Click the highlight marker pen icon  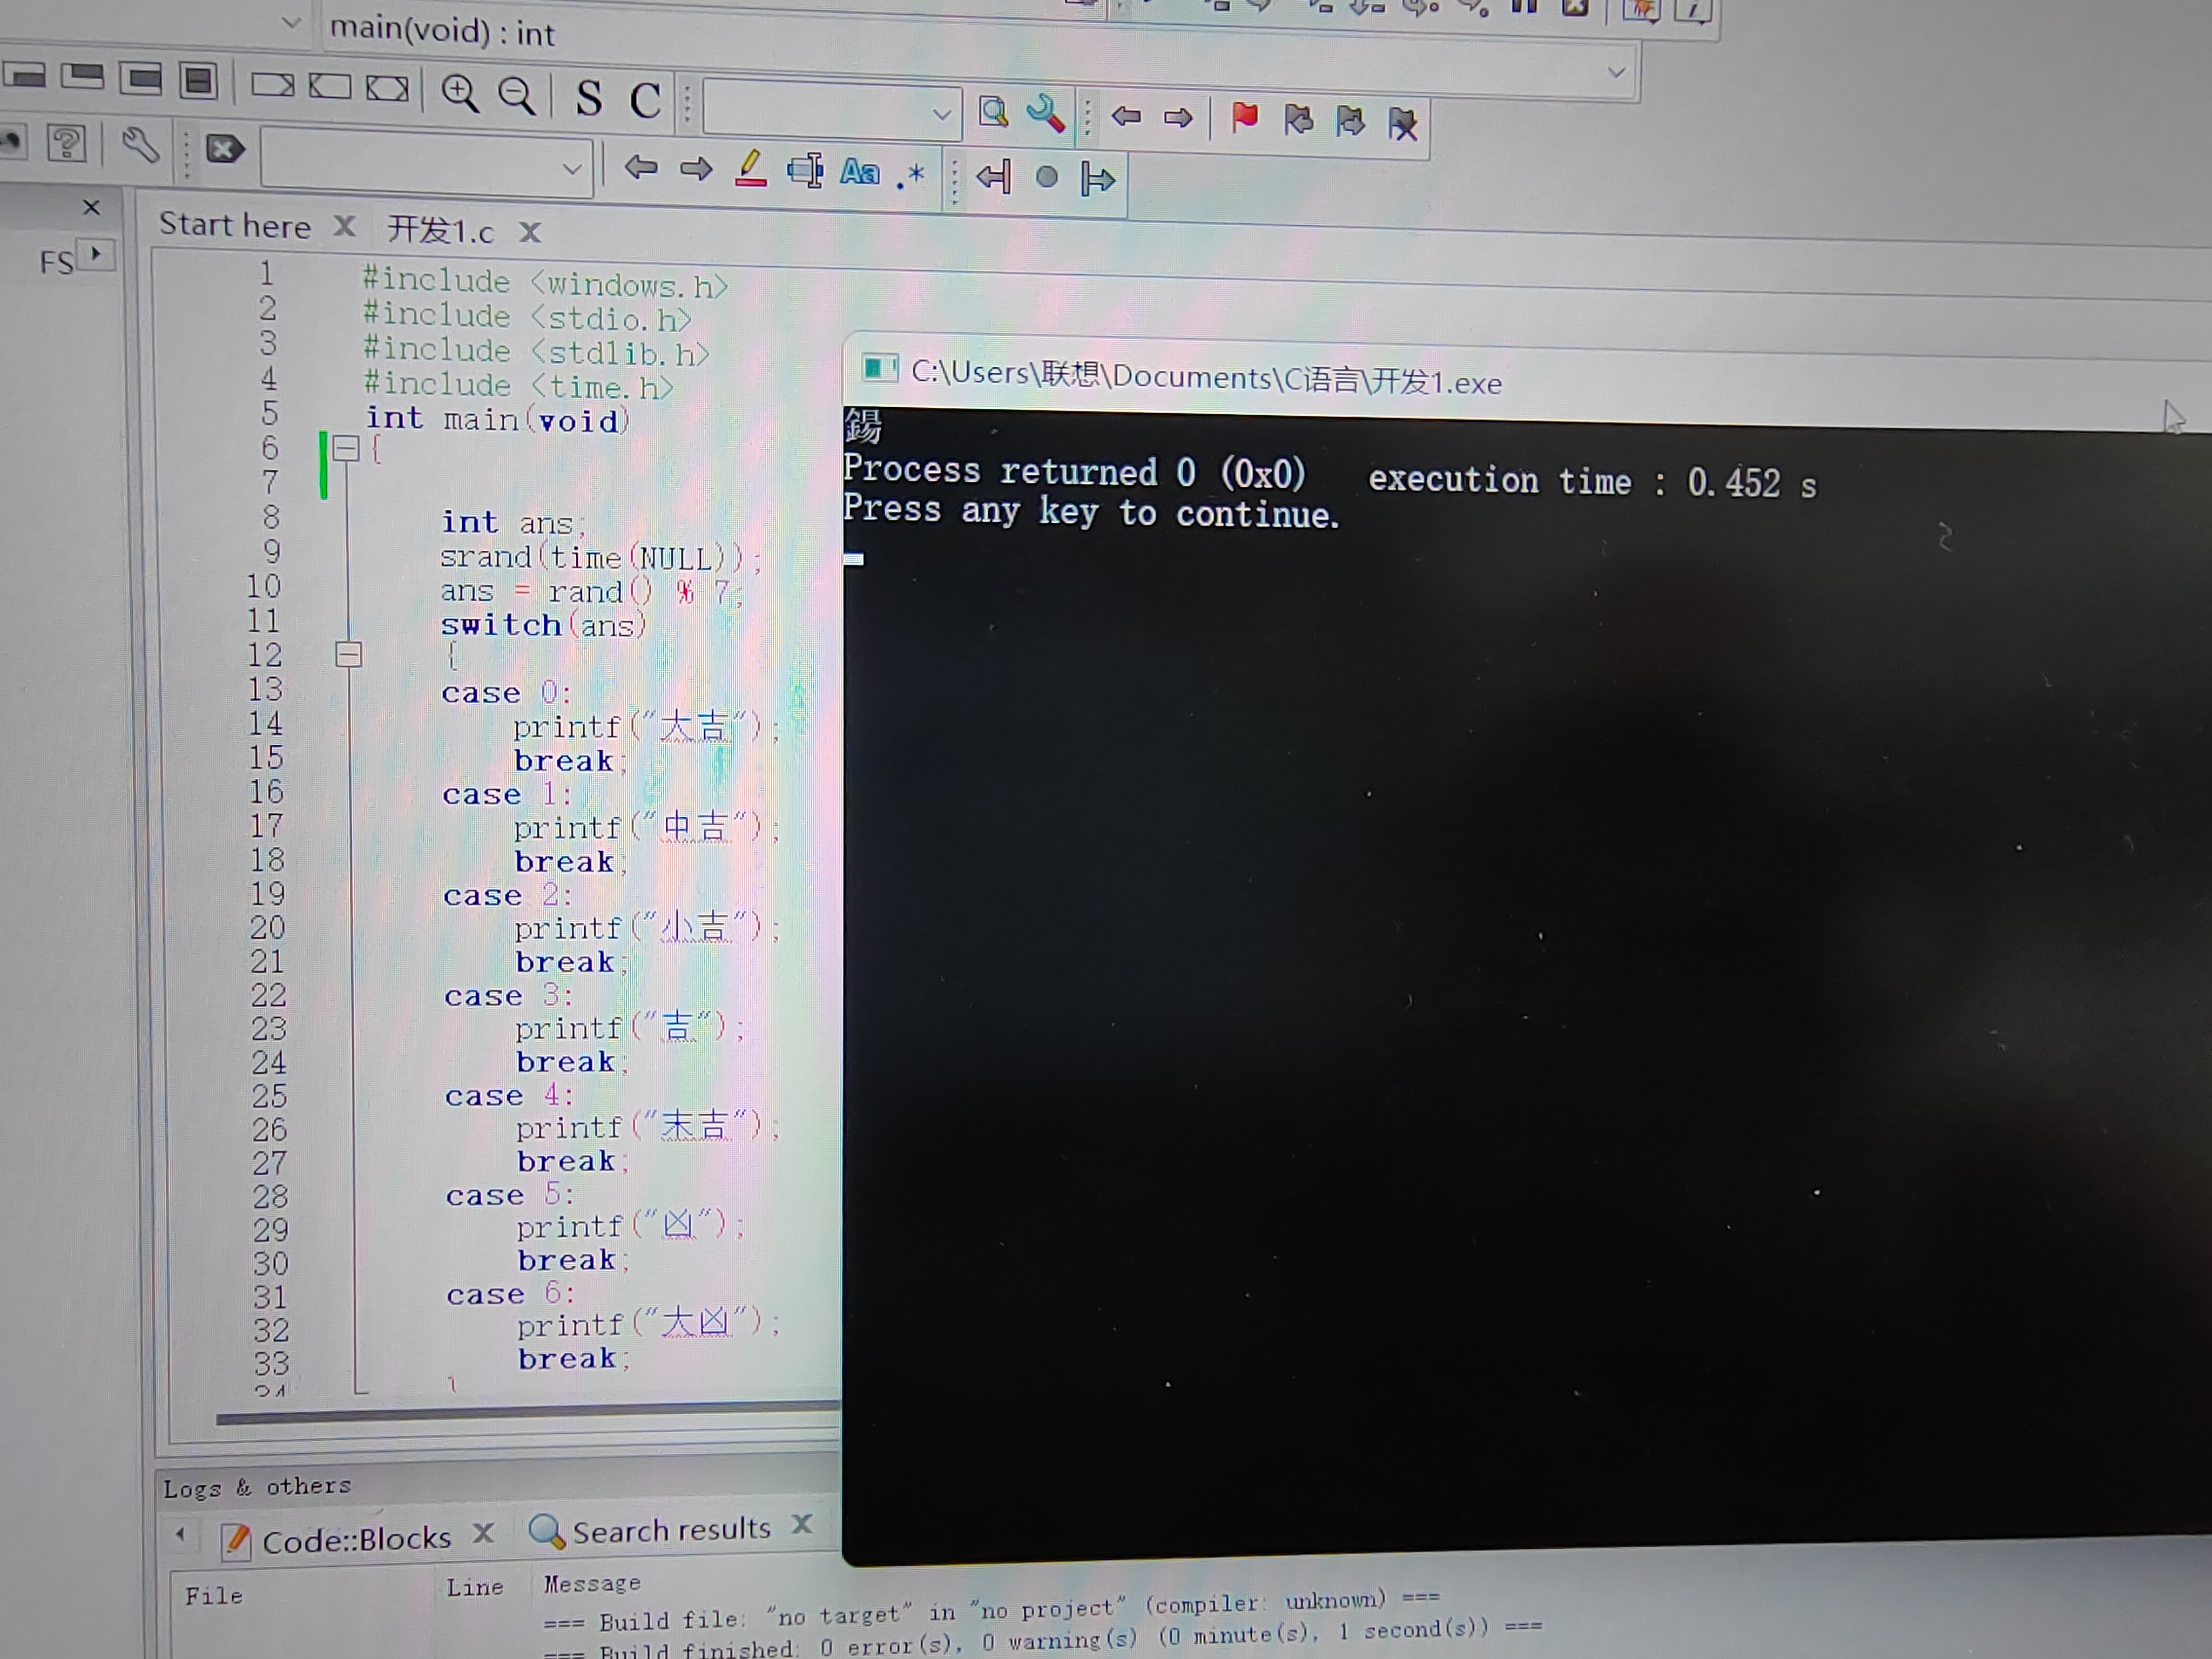coord(750,169)
